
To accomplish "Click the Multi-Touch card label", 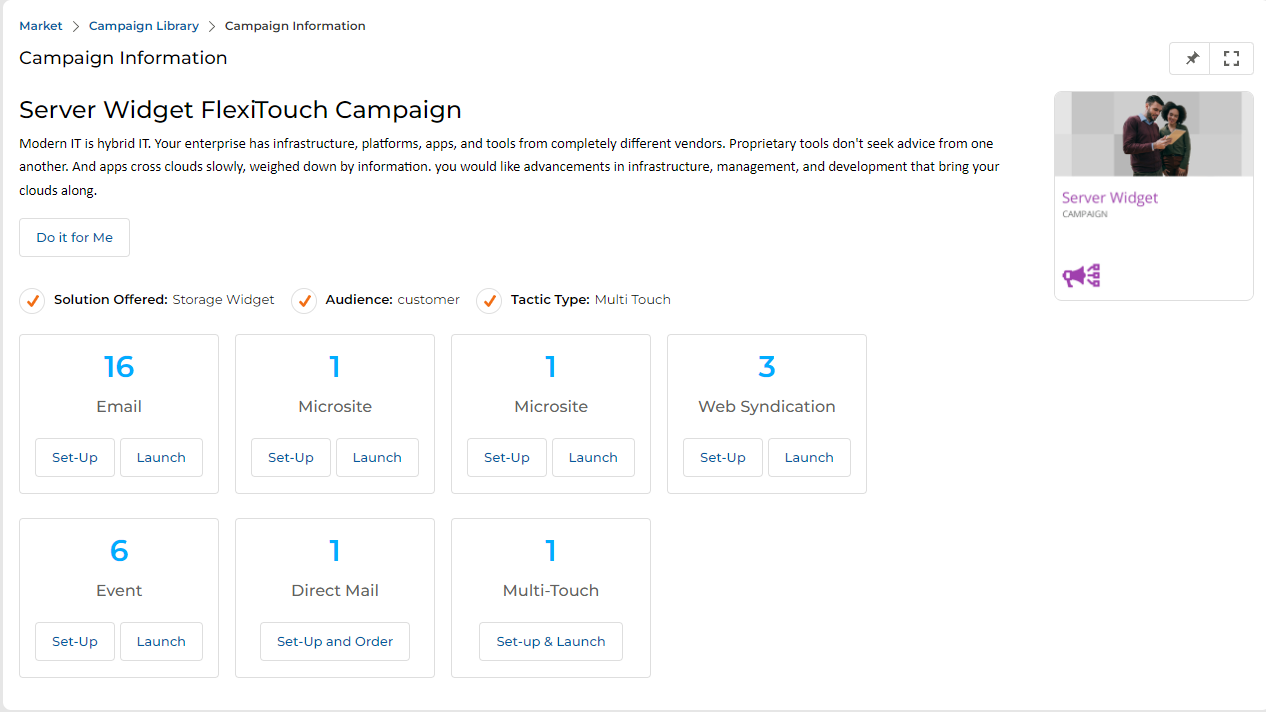I will point(551,591).
